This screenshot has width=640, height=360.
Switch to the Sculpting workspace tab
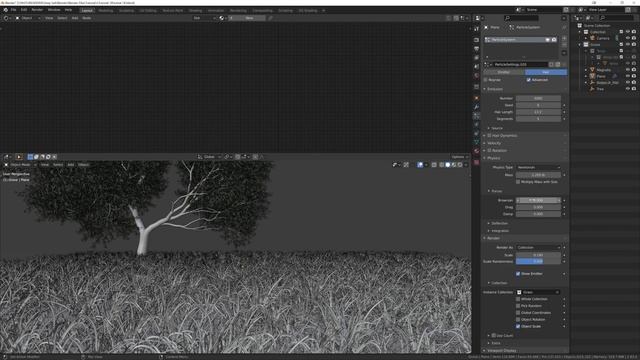point(127,10)
